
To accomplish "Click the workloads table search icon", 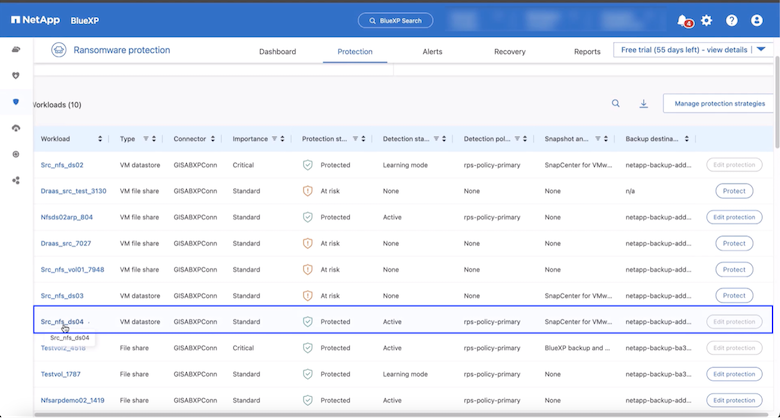I will [x=616, y=103].
